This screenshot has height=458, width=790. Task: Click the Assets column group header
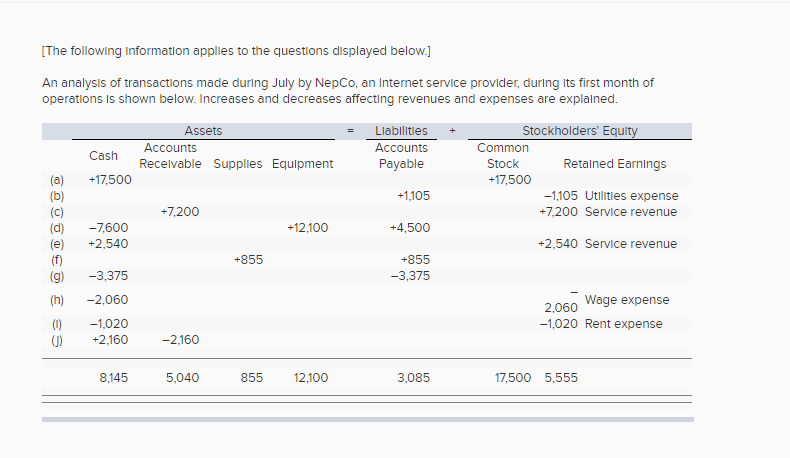tap(203, 131)
